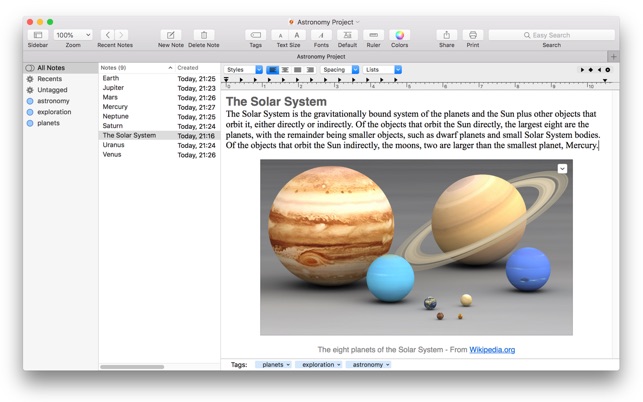643x402 pixels.
Task: Open the Zoom 100% dropdown
Action: (73, 35)
